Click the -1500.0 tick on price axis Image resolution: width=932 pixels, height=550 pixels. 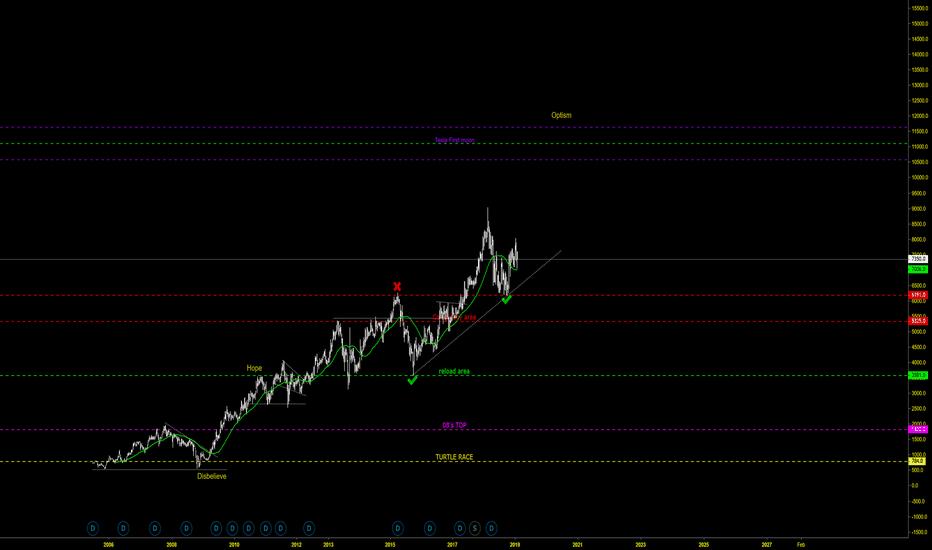920,532
